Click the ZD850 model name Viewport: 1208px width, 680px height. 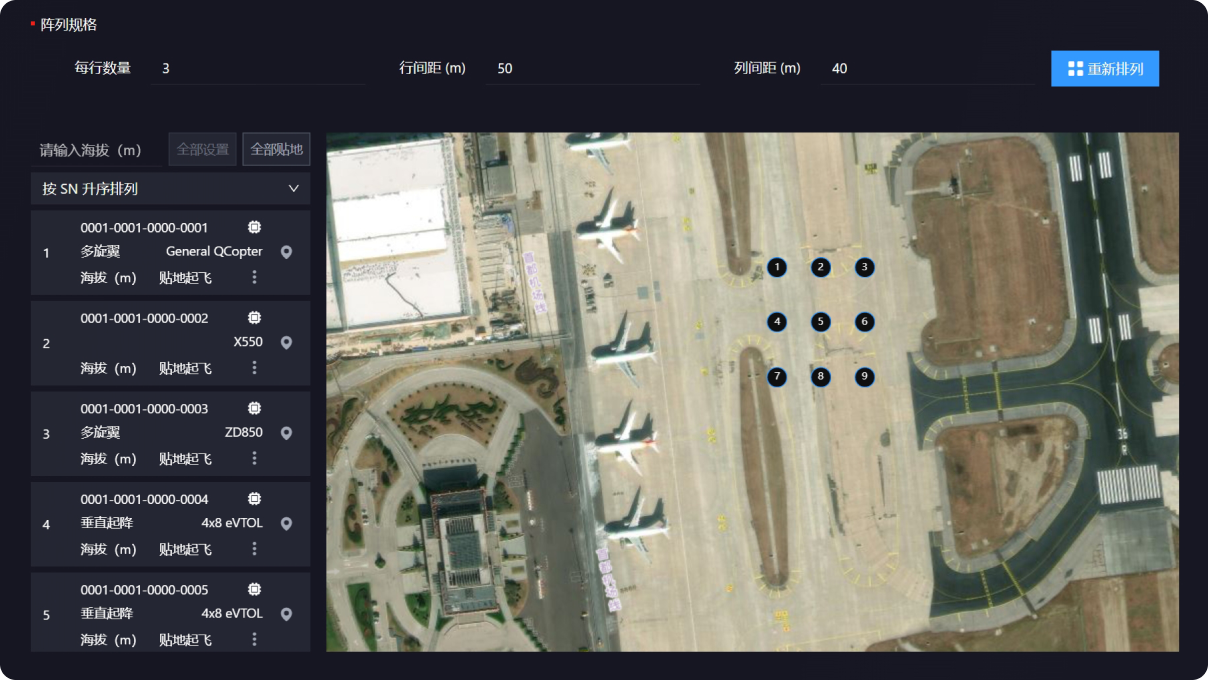(244, 433)
